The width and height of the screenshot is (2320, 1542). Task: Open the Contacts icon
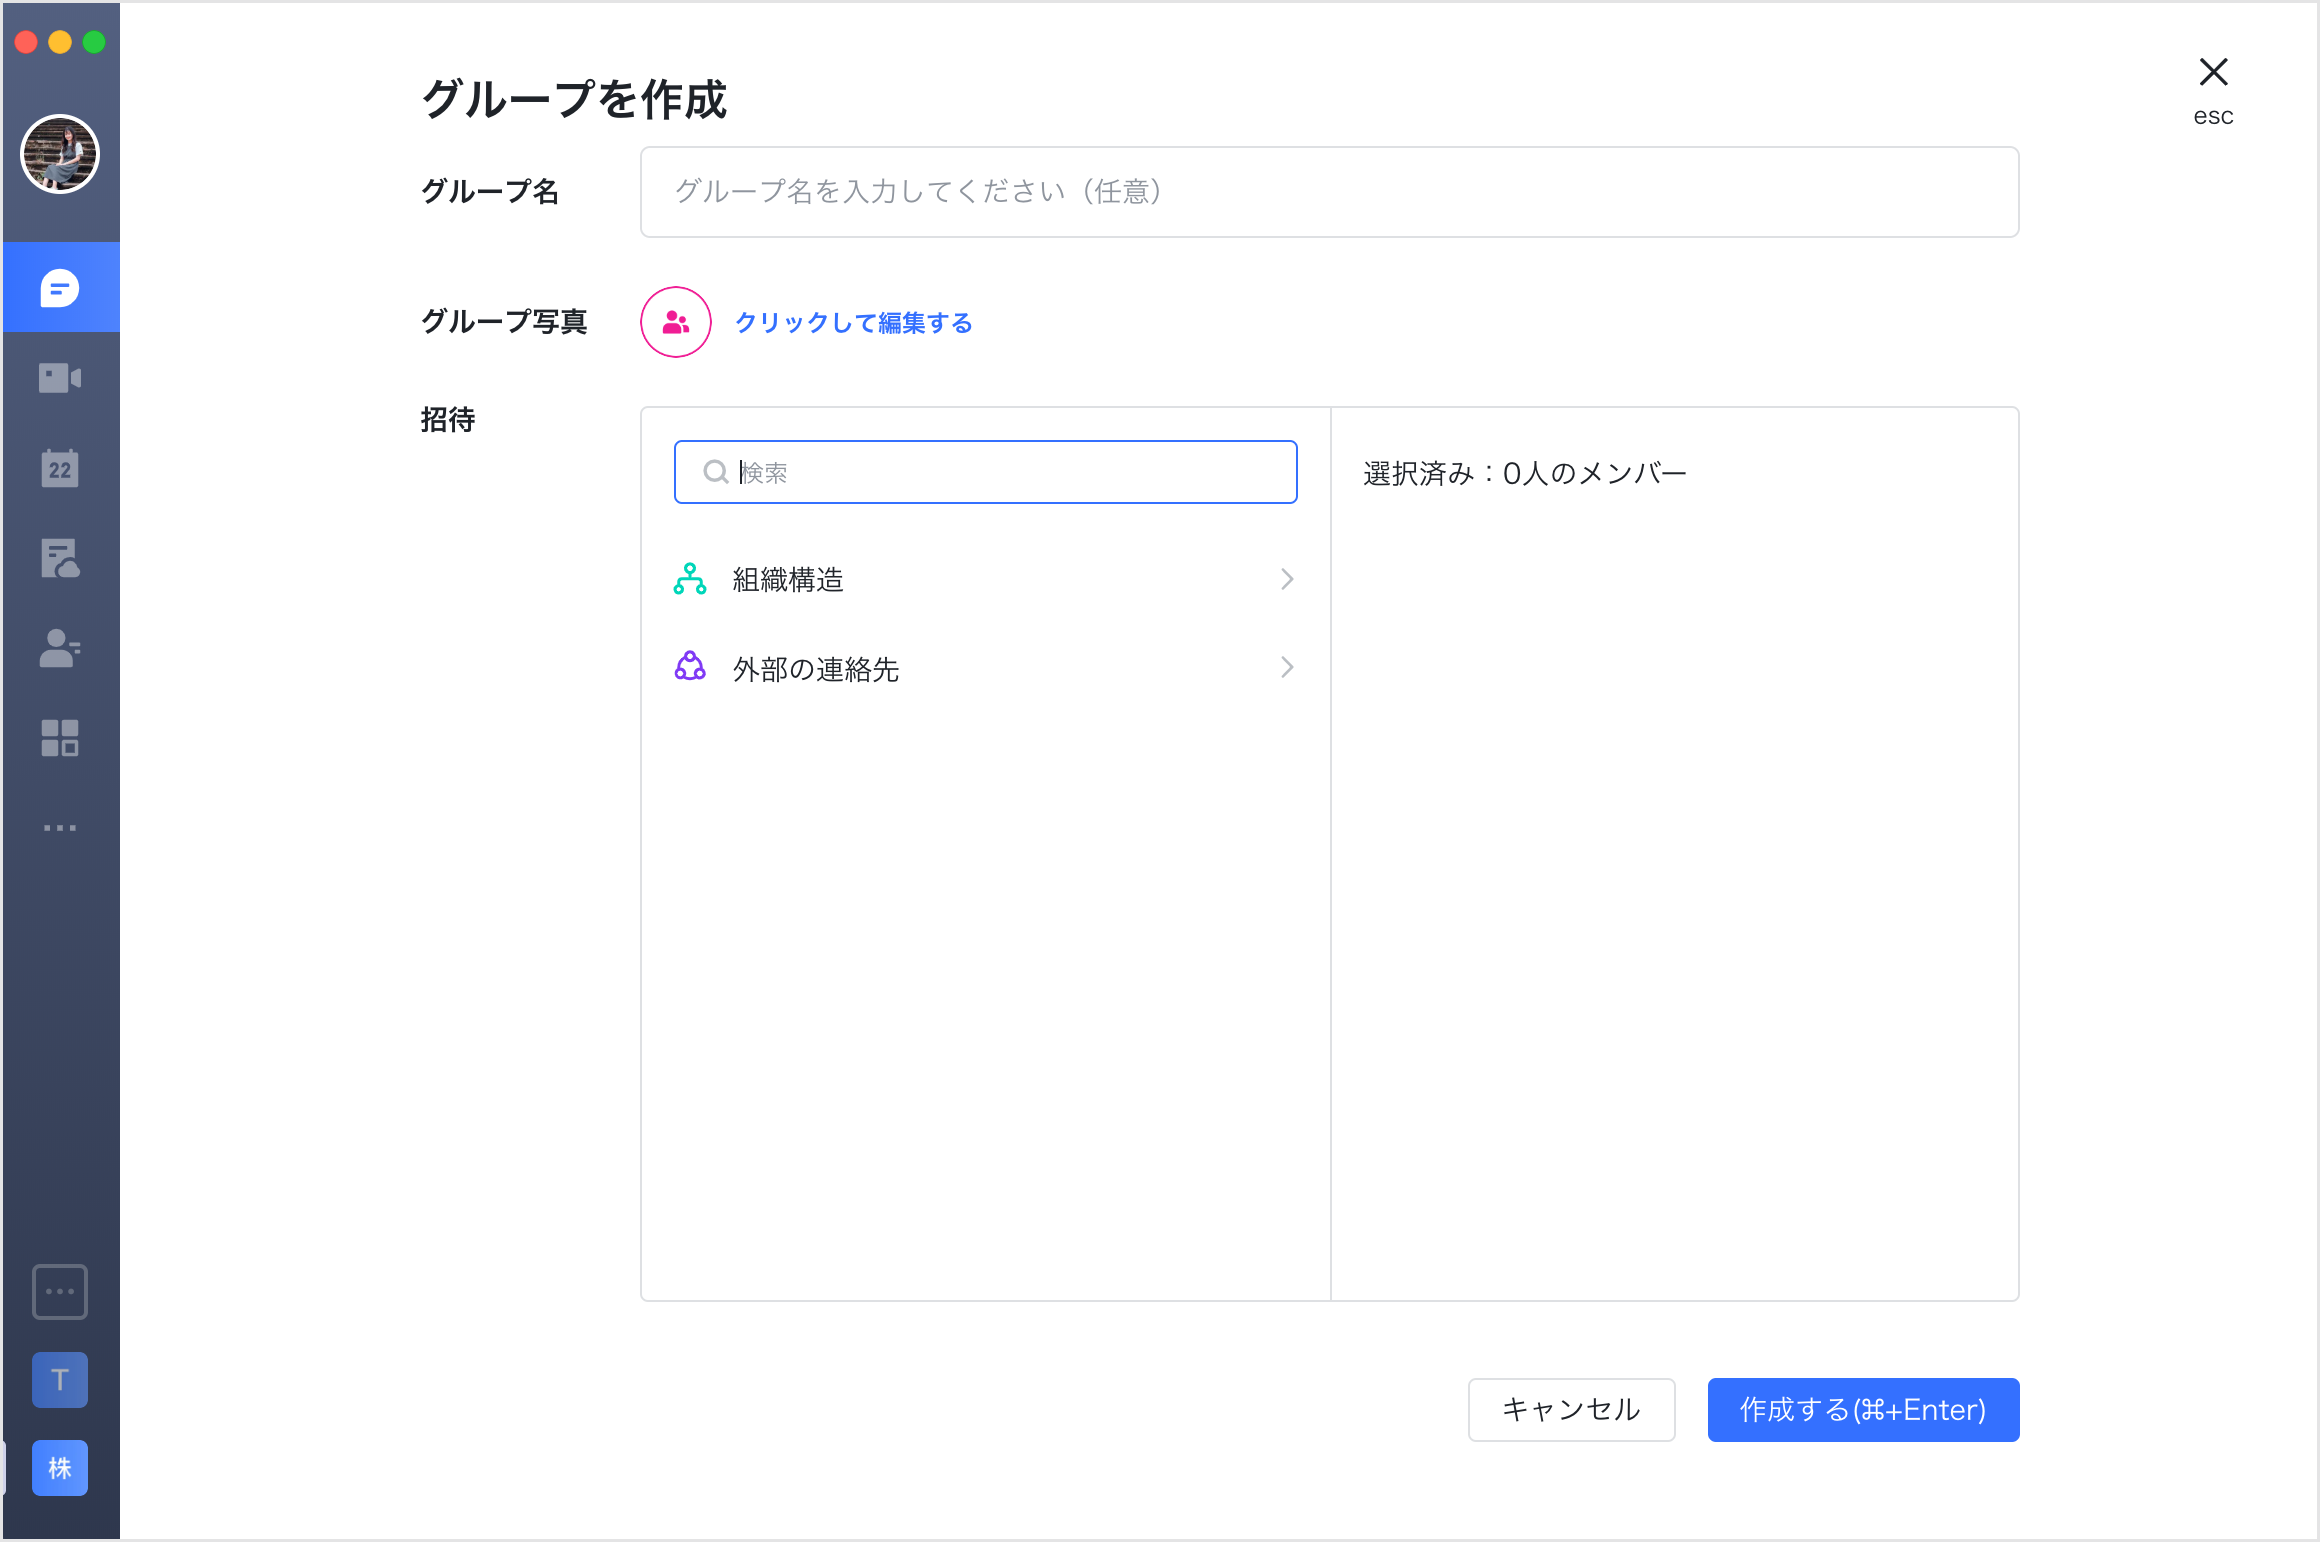tap(60, 649)
